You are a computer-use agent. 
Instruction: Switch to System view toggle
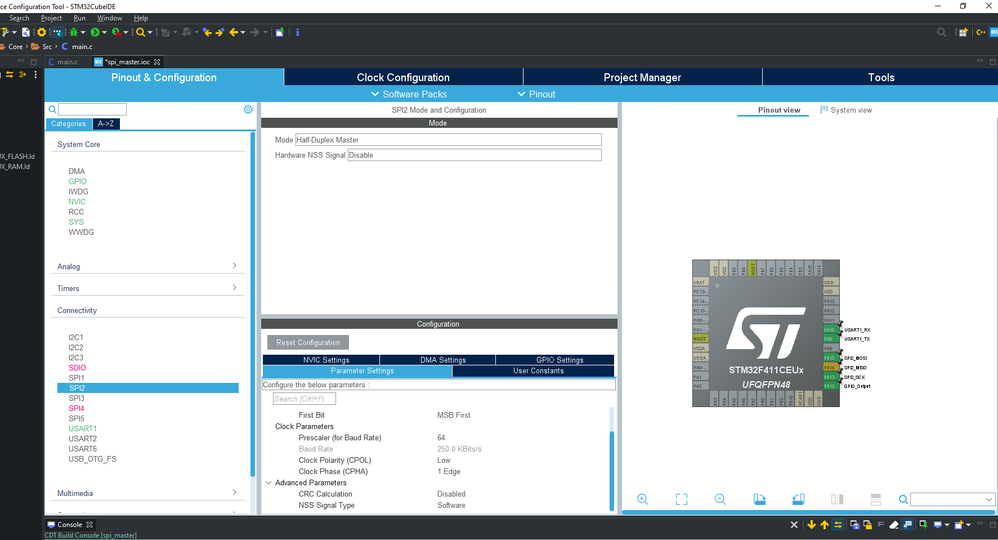846,110
